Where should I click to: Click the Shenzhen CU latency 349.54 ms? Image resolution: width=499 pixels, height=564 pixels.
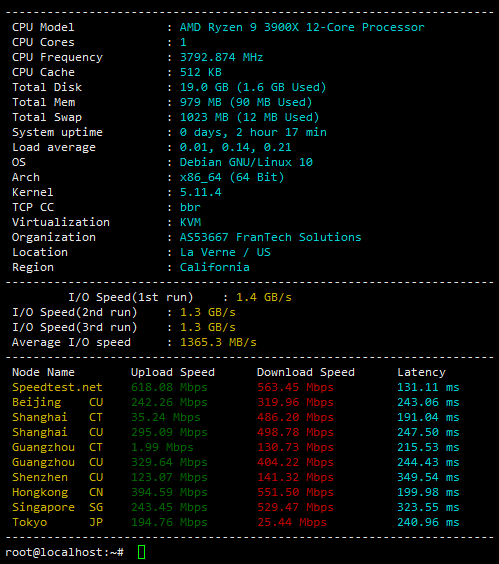pyautogui.click(x=428, y=477)
